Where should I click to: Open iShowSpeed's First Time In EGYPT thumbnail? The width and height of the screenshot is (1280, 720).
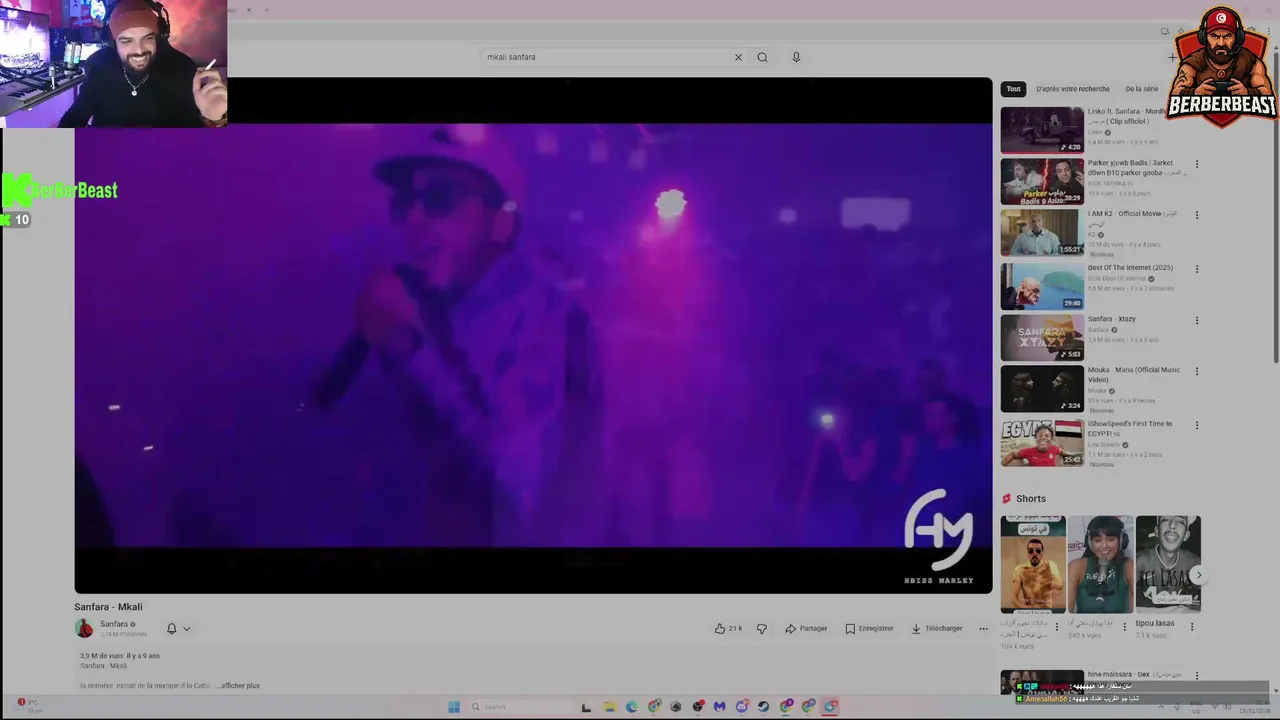tap(1042, 442)
